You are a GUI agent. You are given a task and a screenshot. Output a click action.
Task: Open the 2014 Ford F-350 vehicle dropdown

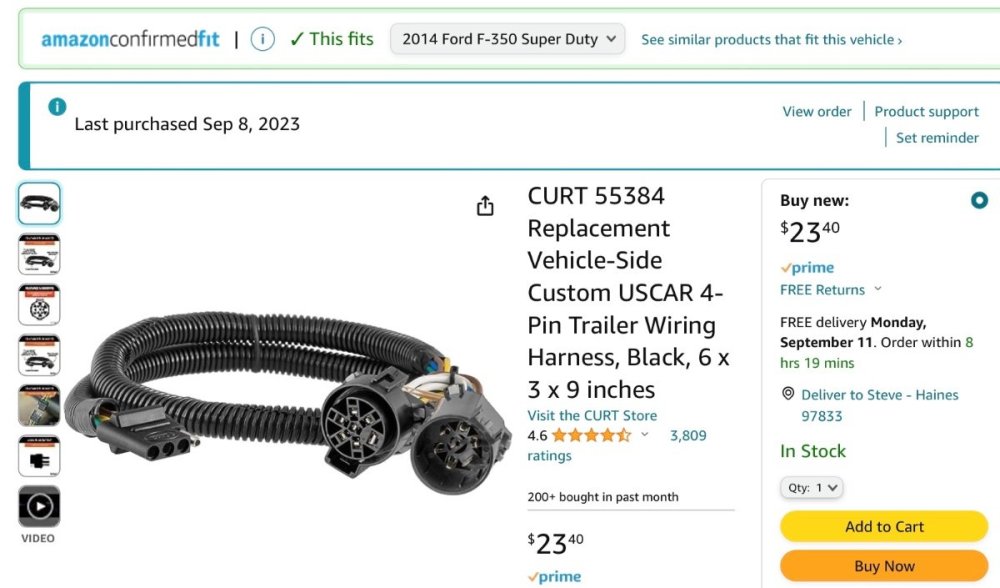[507, 39]
